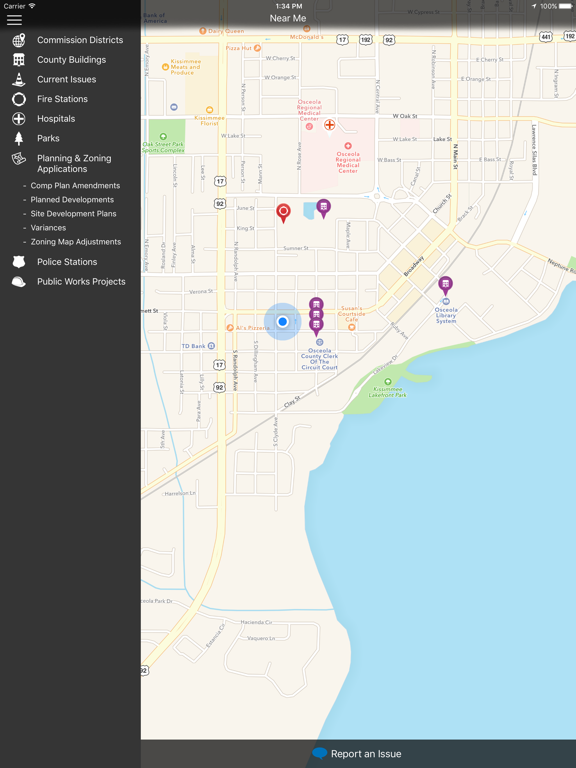Click the County Buildings building icon
This screenshot has width=576, height=768.
19,60
